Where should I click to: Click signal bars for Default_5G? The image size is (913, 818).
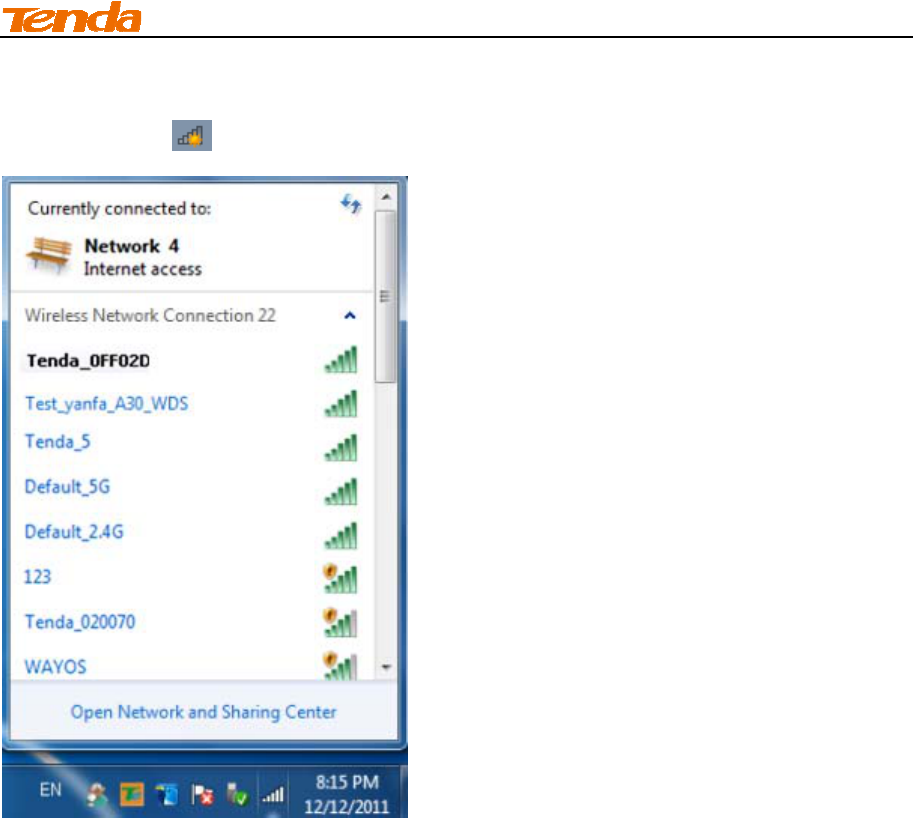[341, 492]
